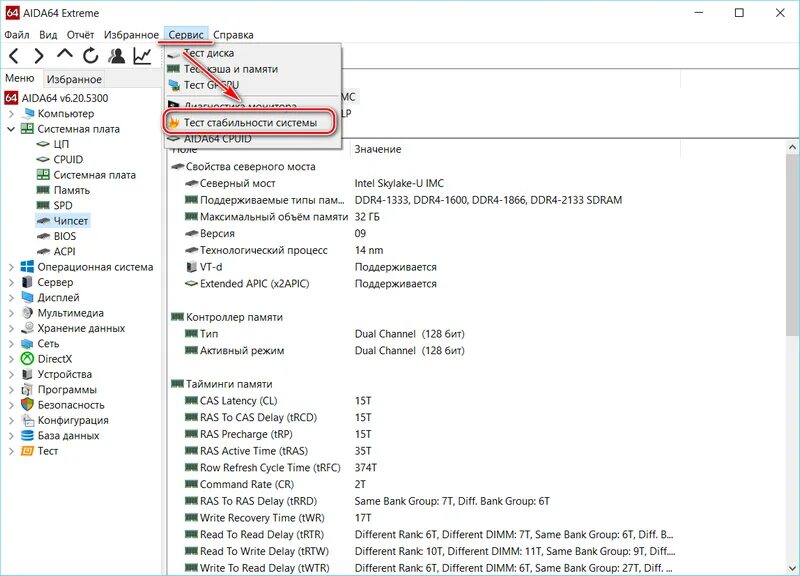Select the Command Rate (CR) row

477,484
